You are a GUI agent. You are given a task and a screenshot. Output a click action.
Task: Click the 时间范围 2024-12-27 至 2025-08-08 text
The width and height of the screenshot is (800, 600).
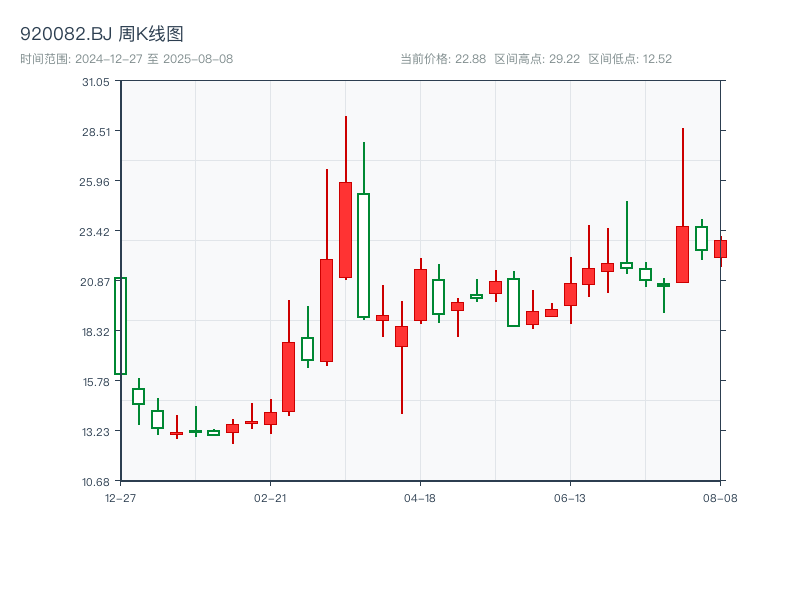coord(127,59)
